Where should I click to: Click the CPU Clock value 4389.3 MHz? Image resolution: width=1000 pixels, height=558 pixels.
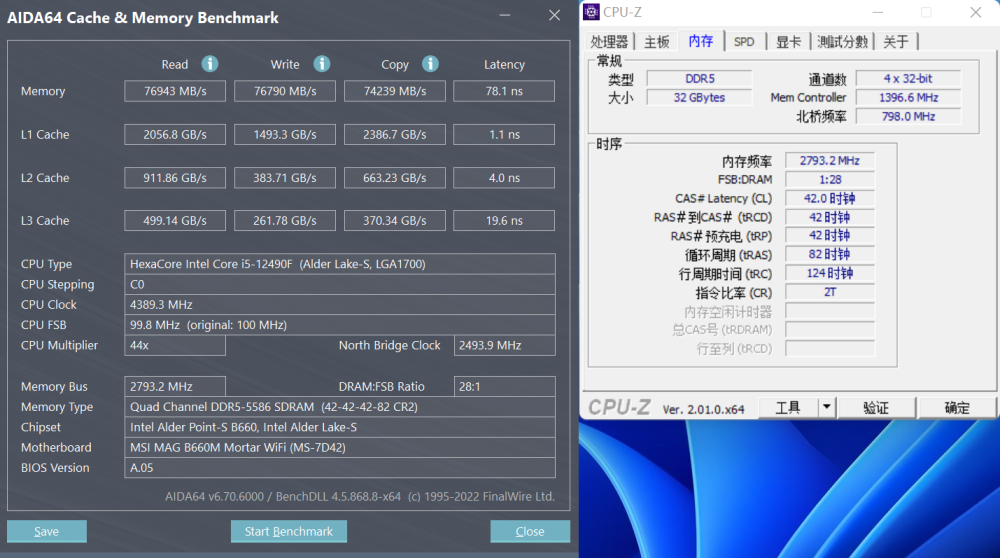(340, 305)
